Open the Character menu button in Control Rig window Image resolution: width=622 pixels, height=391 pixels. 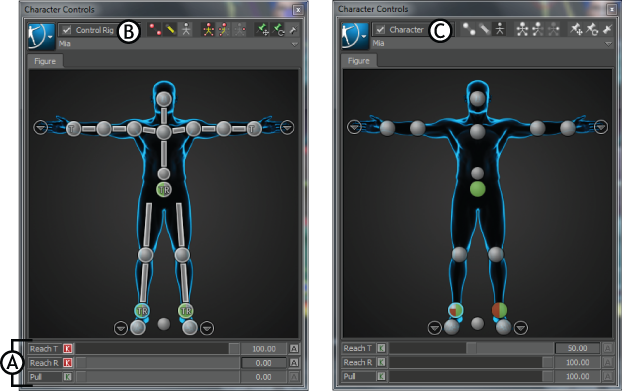point(41,36)
